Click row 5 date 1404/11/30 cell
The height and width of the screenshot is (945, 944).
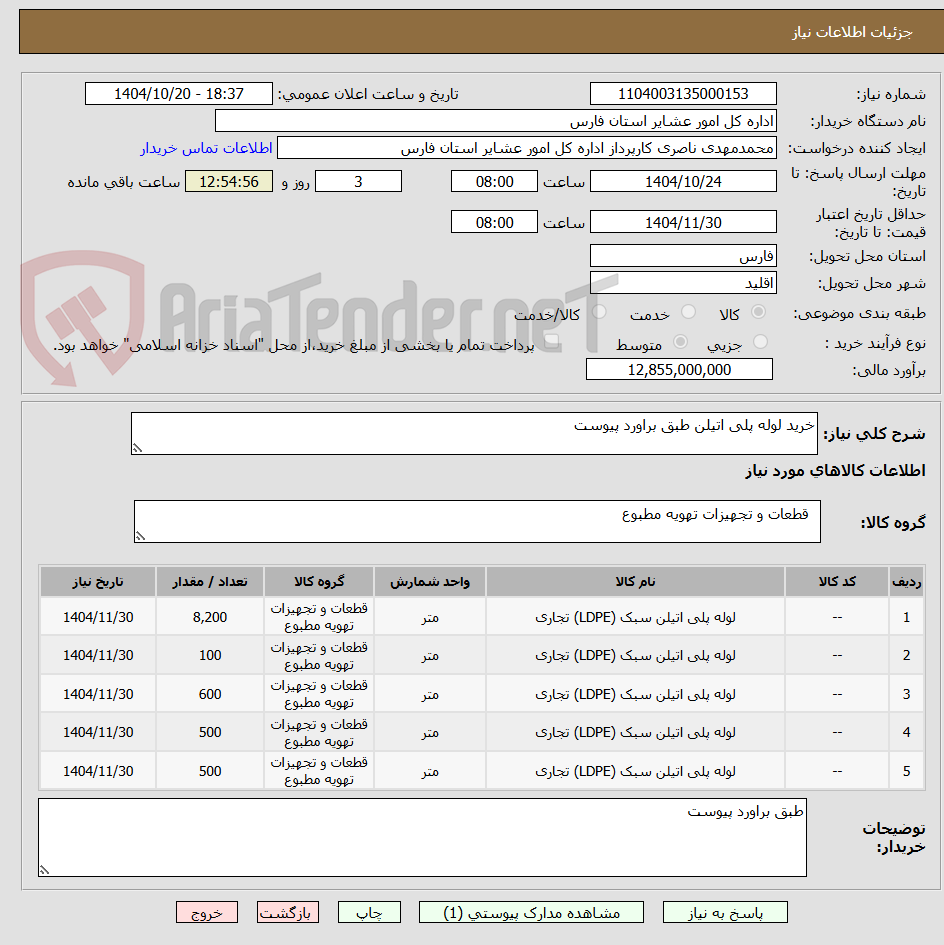tap(98, 771)
